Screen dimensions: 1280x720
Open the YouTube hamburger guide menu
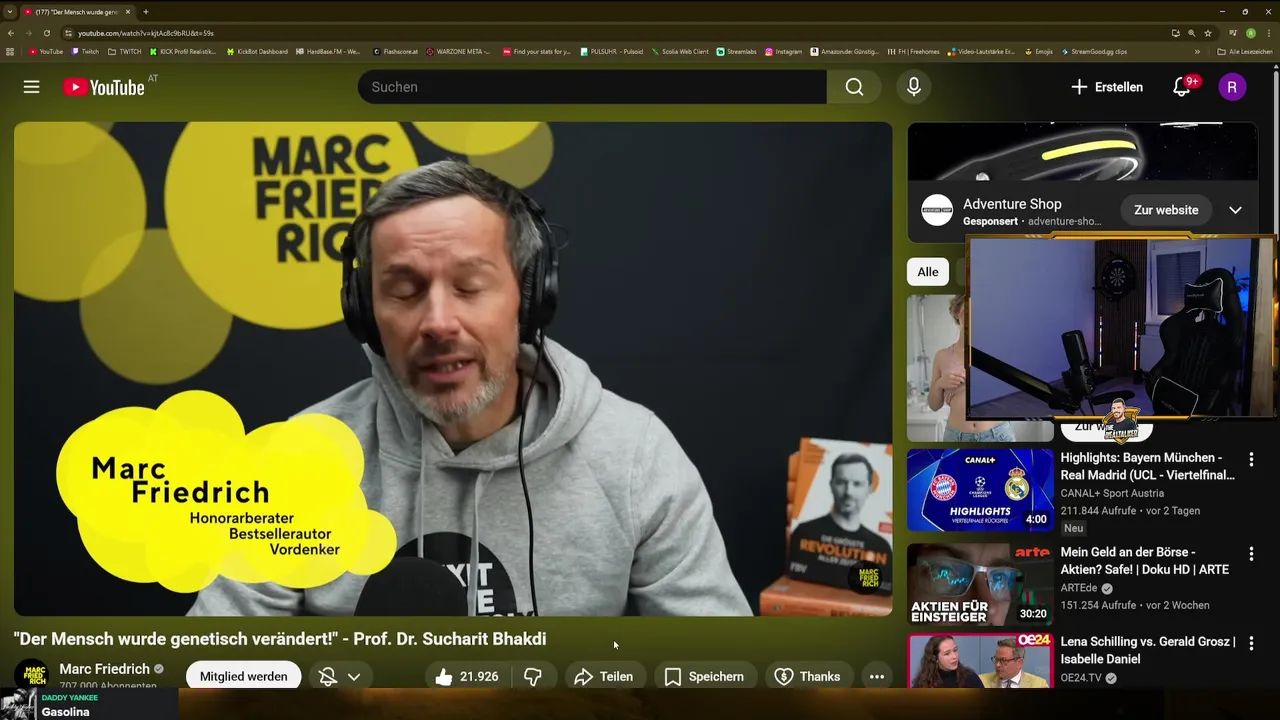tap(32, 87)
